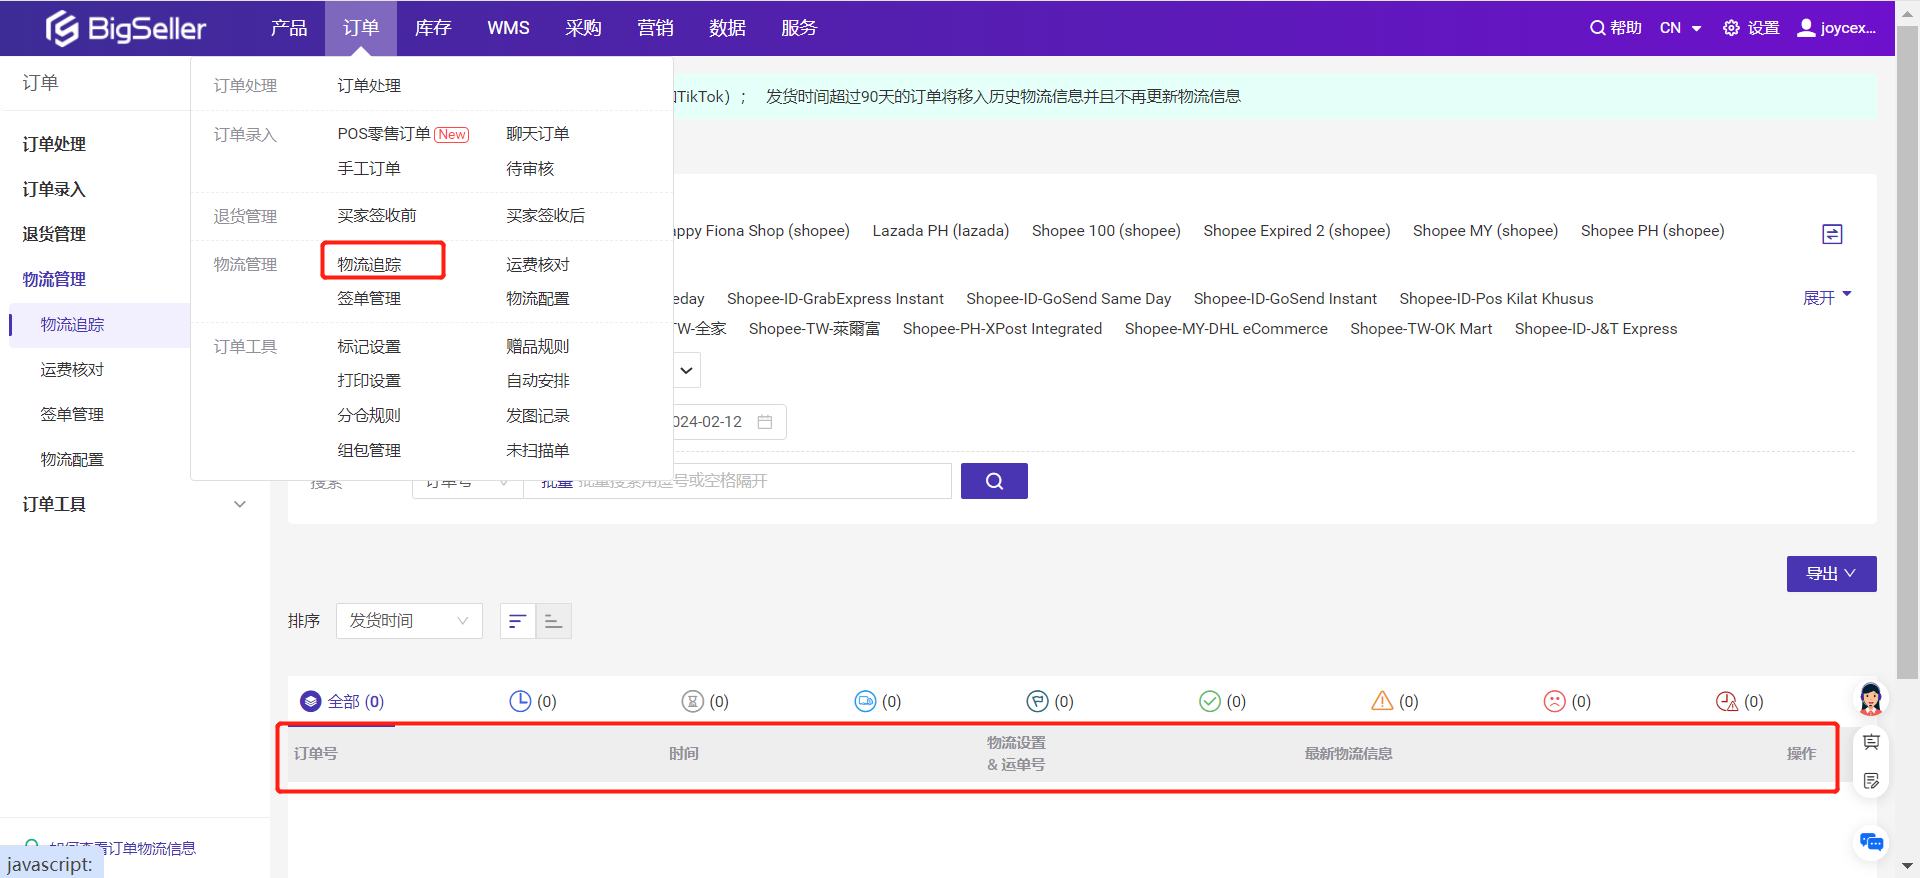Select sidebar item 退货管理

[x=54, y=234]
